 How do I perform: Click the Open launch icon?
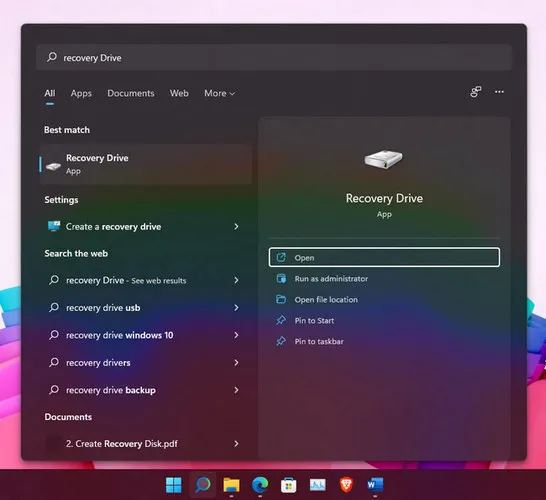click(281, 258)
